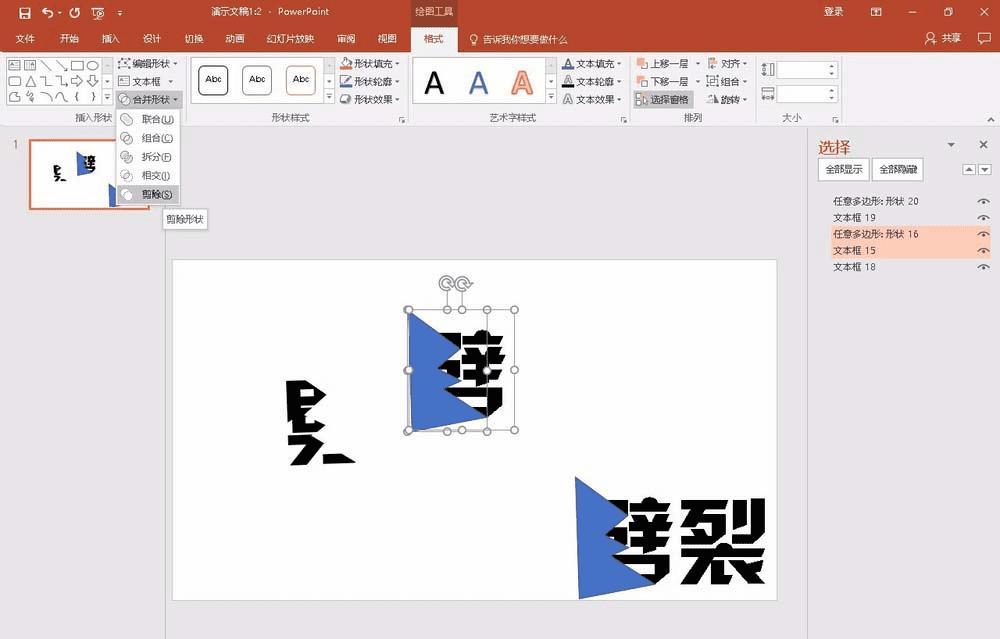Choose 拆分(F) from merge shapes menu

(148, 157)
